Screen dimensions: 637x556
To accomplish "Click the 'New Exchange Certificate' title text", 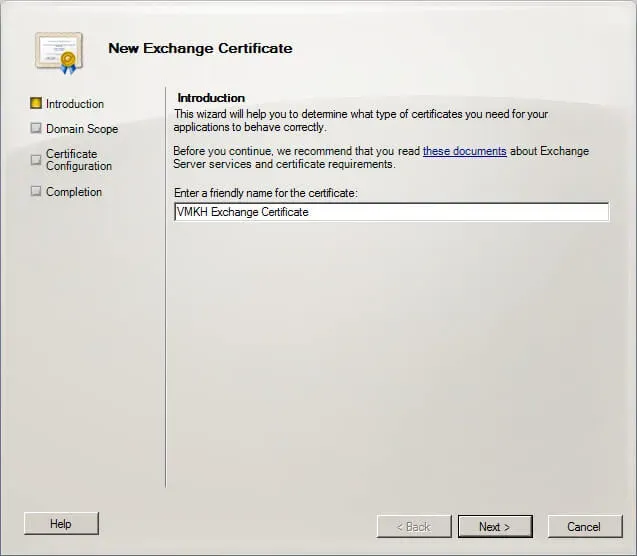I will pyautogui.click(x=200, y=48).
